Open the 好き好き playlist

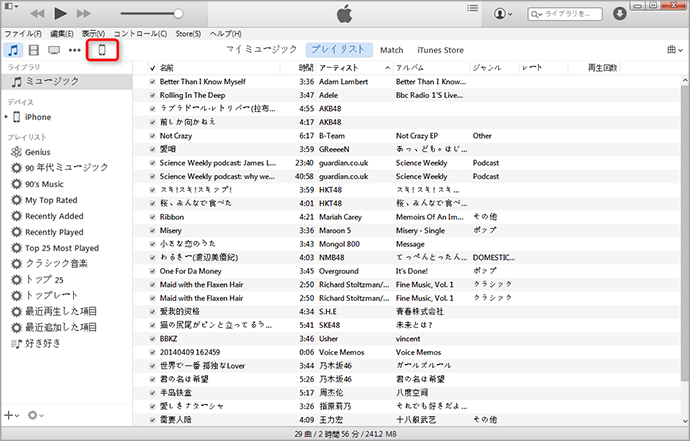tap(42, 343)
